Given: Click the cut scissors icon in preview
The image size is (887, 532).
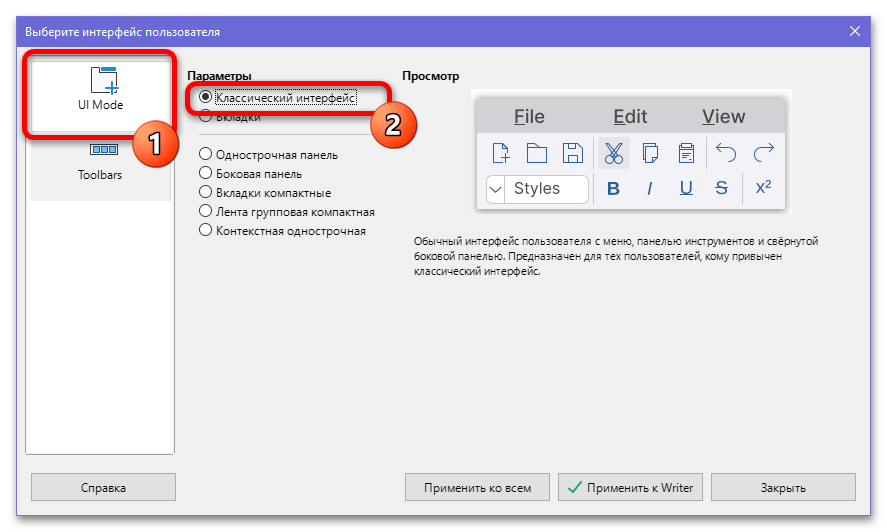Looking at the screenshot, I should pyautogui.click(x=614, y=153).
